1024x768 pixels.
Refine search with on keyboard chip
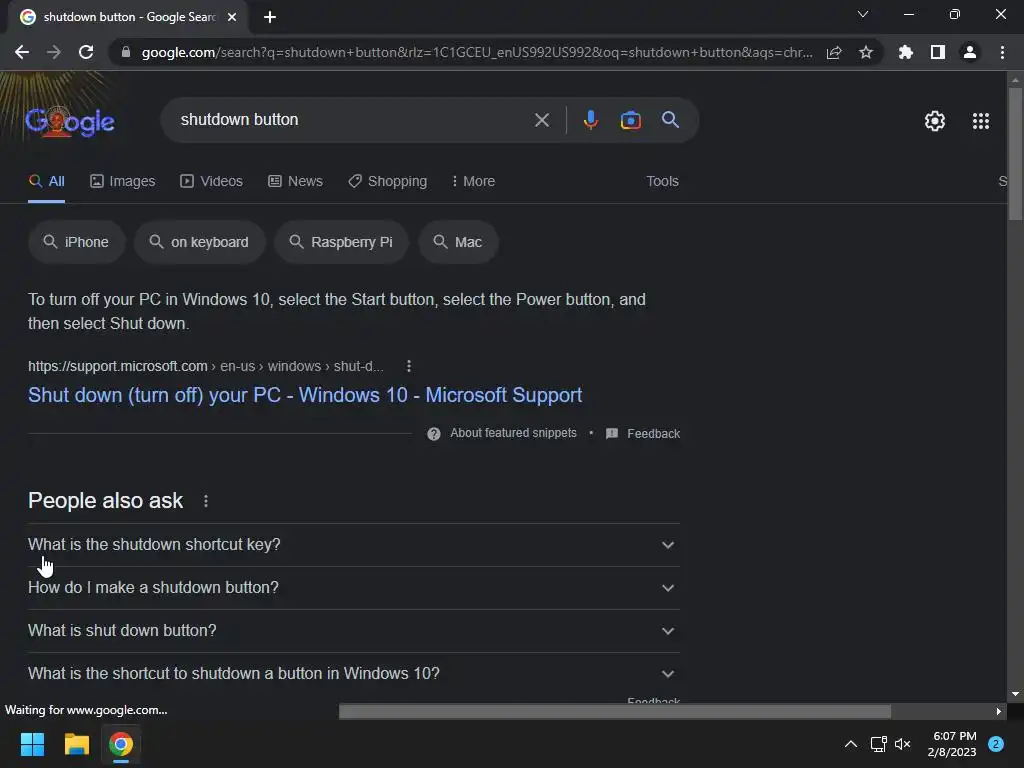200,242
